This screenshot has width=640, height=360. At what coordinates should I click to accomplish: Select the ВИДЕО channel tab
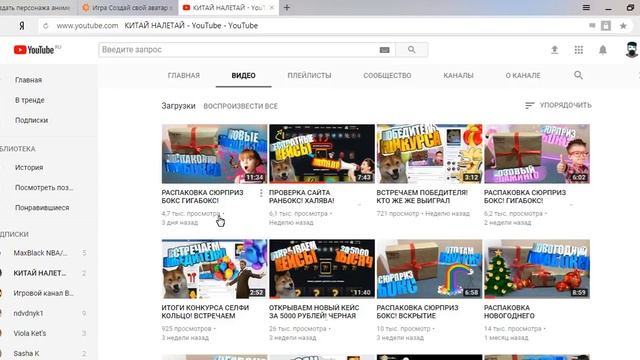point(244,76)
